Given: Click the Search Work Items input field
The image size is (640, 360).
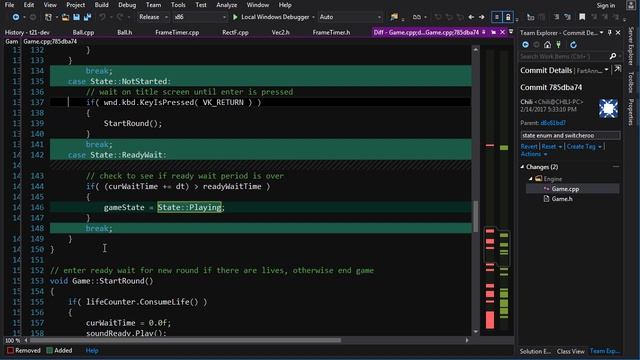Looking at the screenshot, I should pyautogui.click(x=564, y=56).
